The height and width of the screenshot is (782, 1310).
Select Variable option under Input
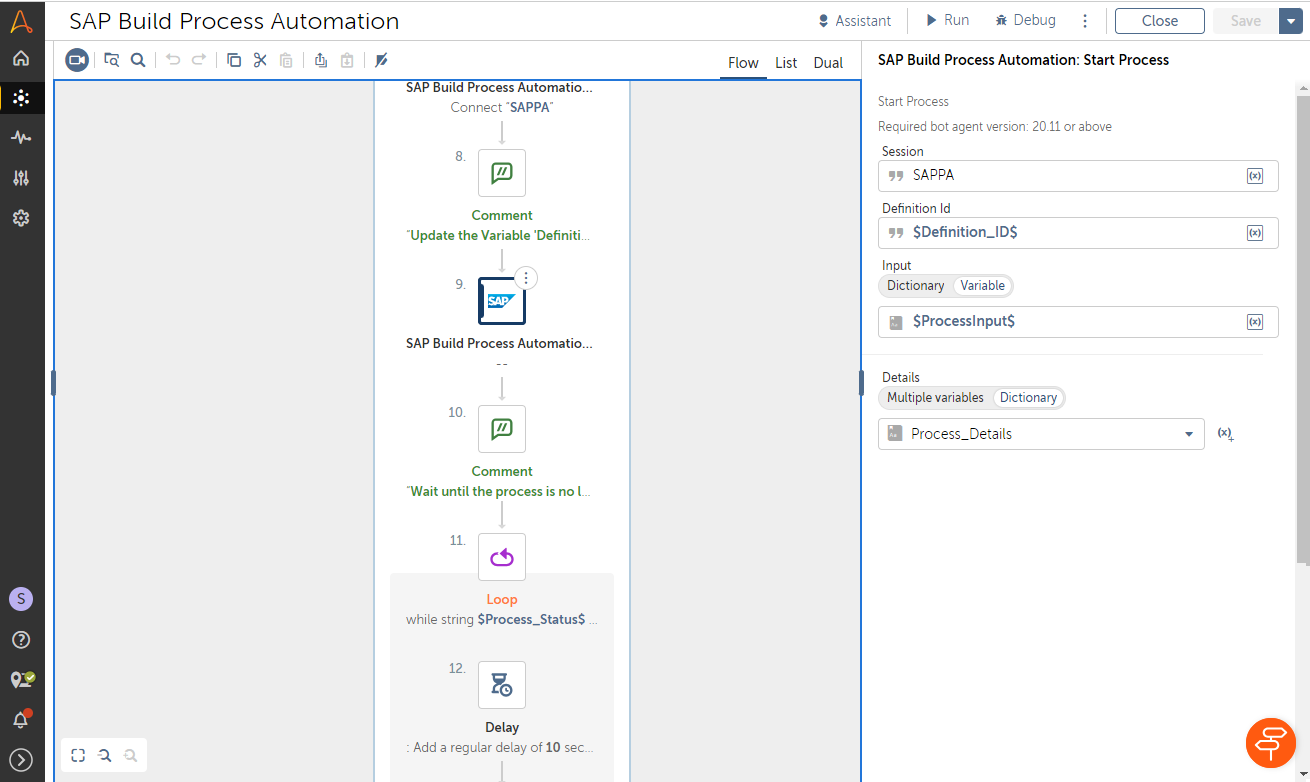pos(982,286)
